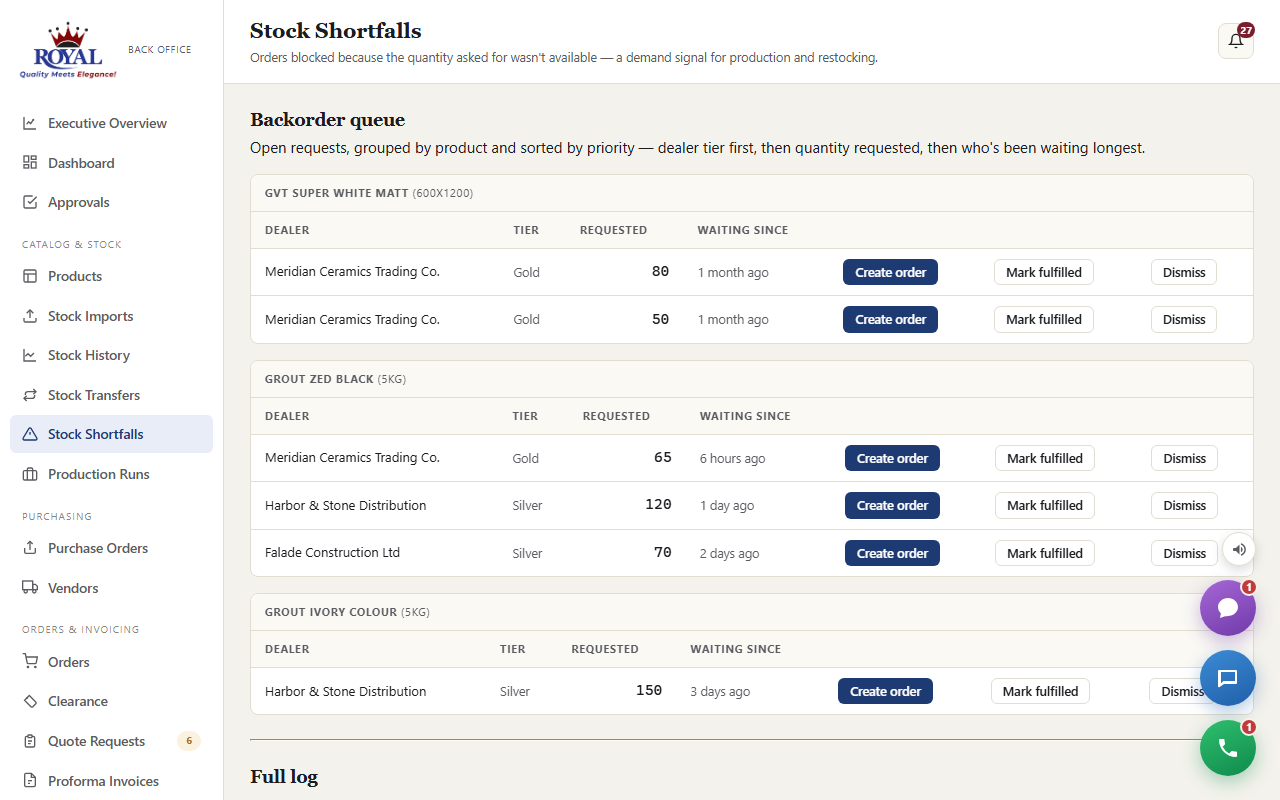Click the Executive Overview chart icon

(x=30, y=123)
